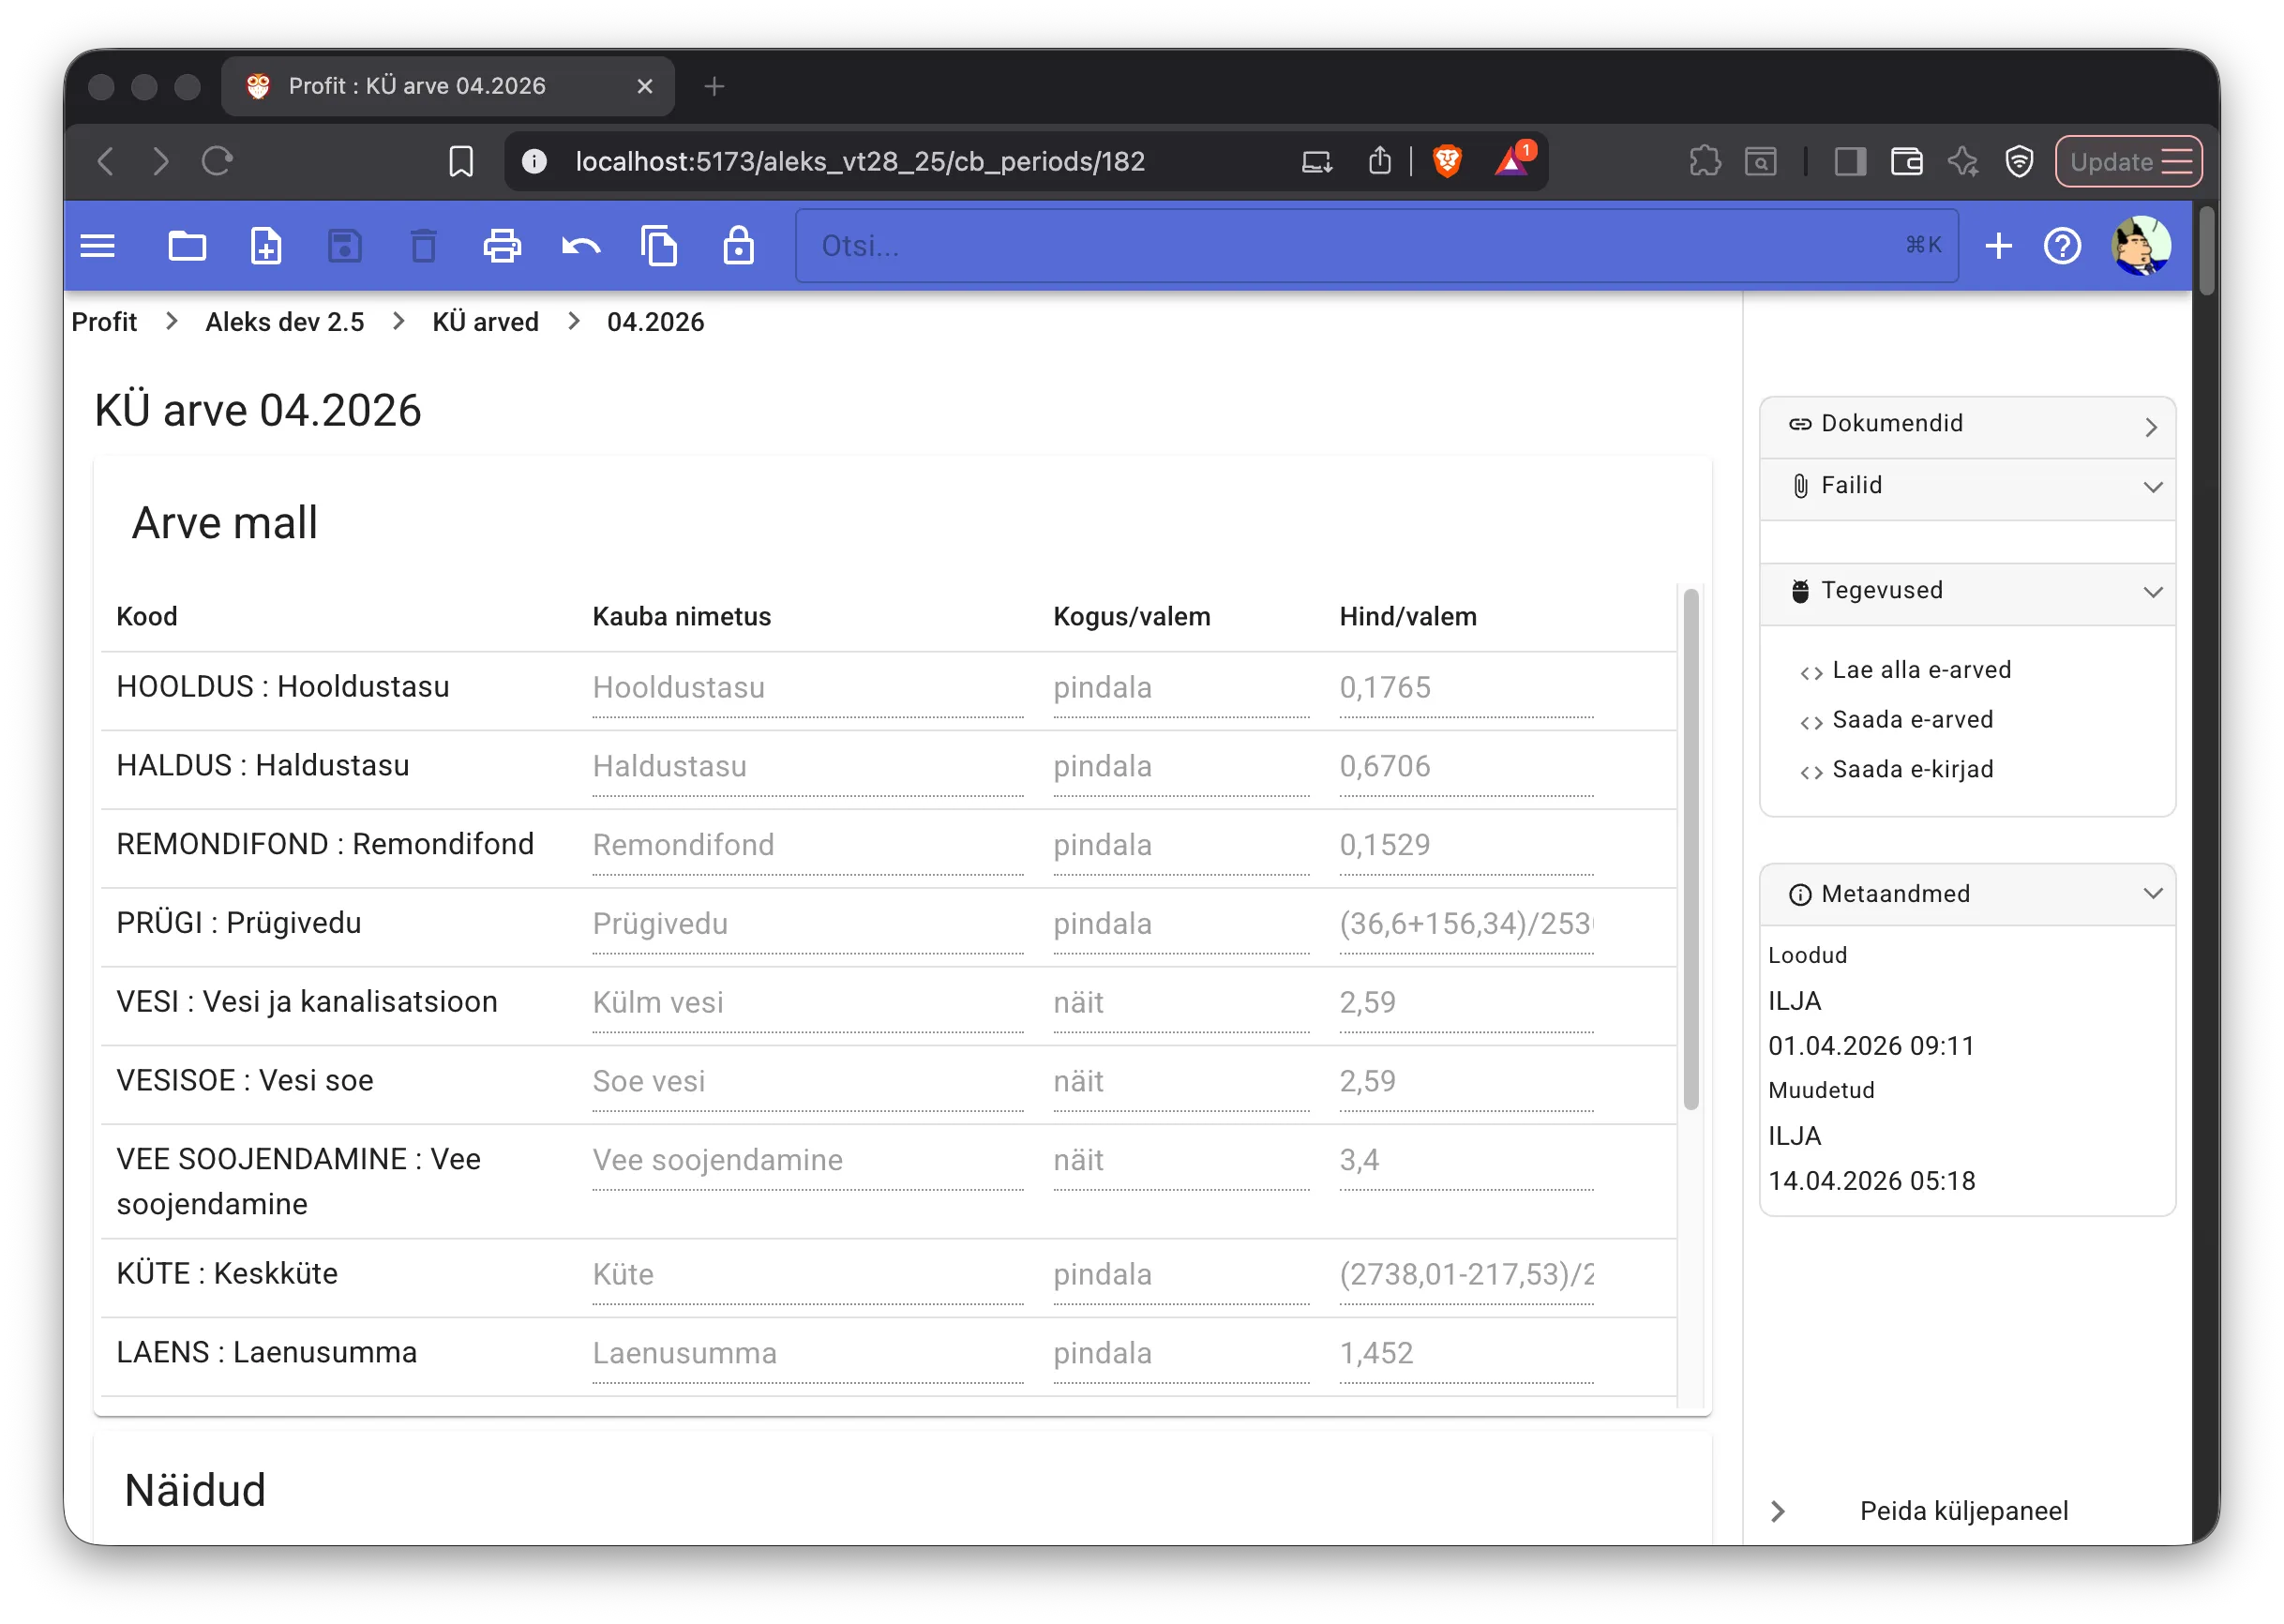Click Kauba nimetus column header
This screenshot has height=1624, width=2284.
[x=682, y=617]
